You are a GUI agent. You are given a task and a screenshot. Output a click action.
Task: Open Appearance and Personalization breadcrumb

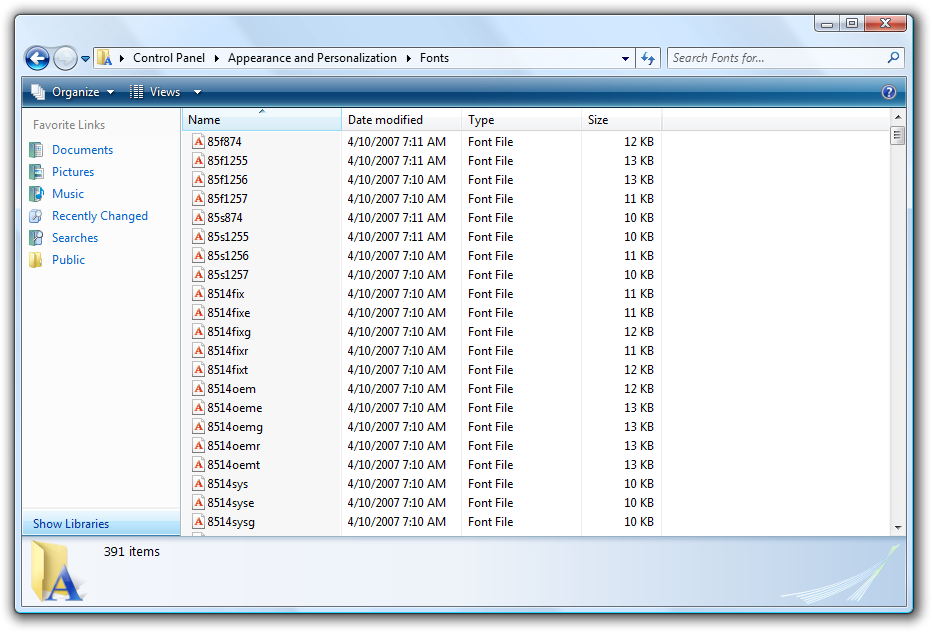312,58
